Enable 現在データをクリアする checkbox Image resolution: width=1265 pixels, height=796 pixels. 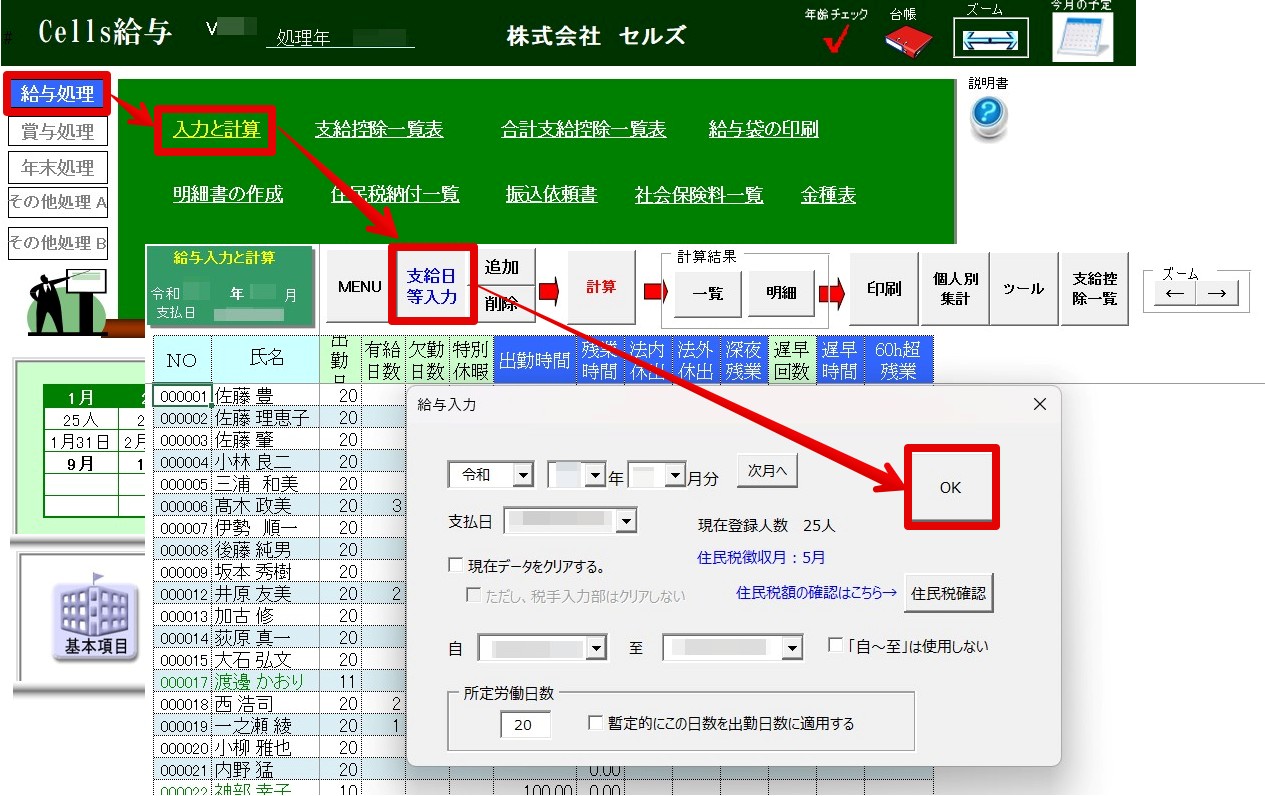coord(456,566)
